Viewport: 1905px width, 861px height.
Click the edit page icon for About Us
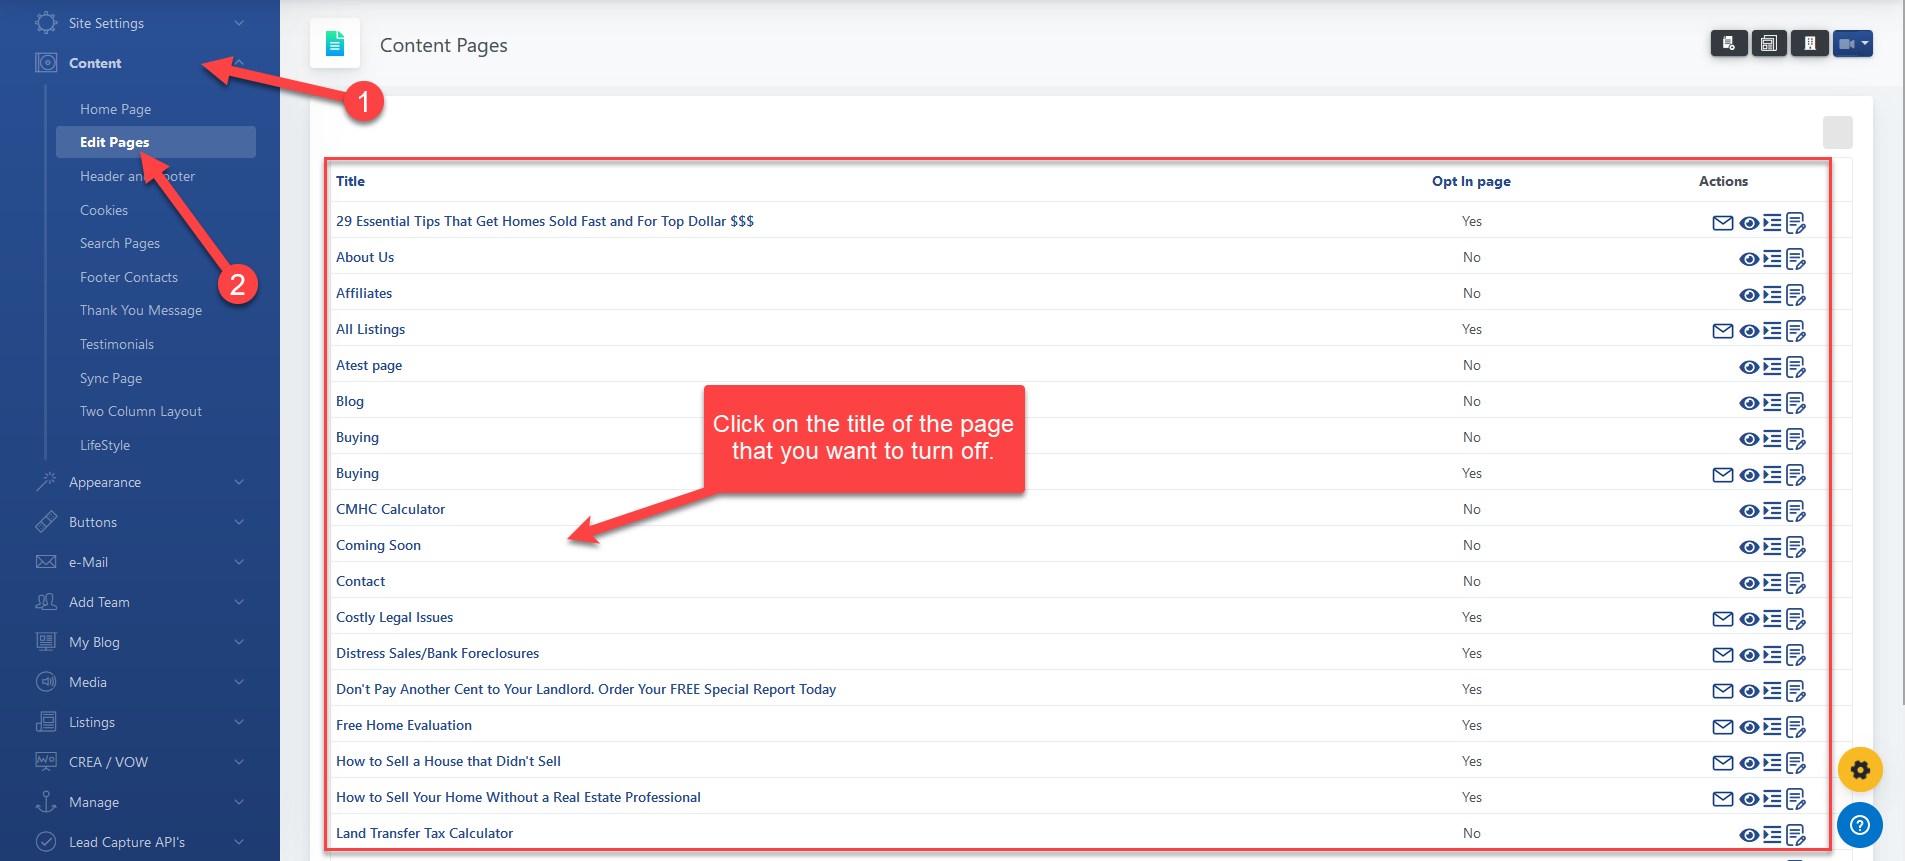(1796, 259)
